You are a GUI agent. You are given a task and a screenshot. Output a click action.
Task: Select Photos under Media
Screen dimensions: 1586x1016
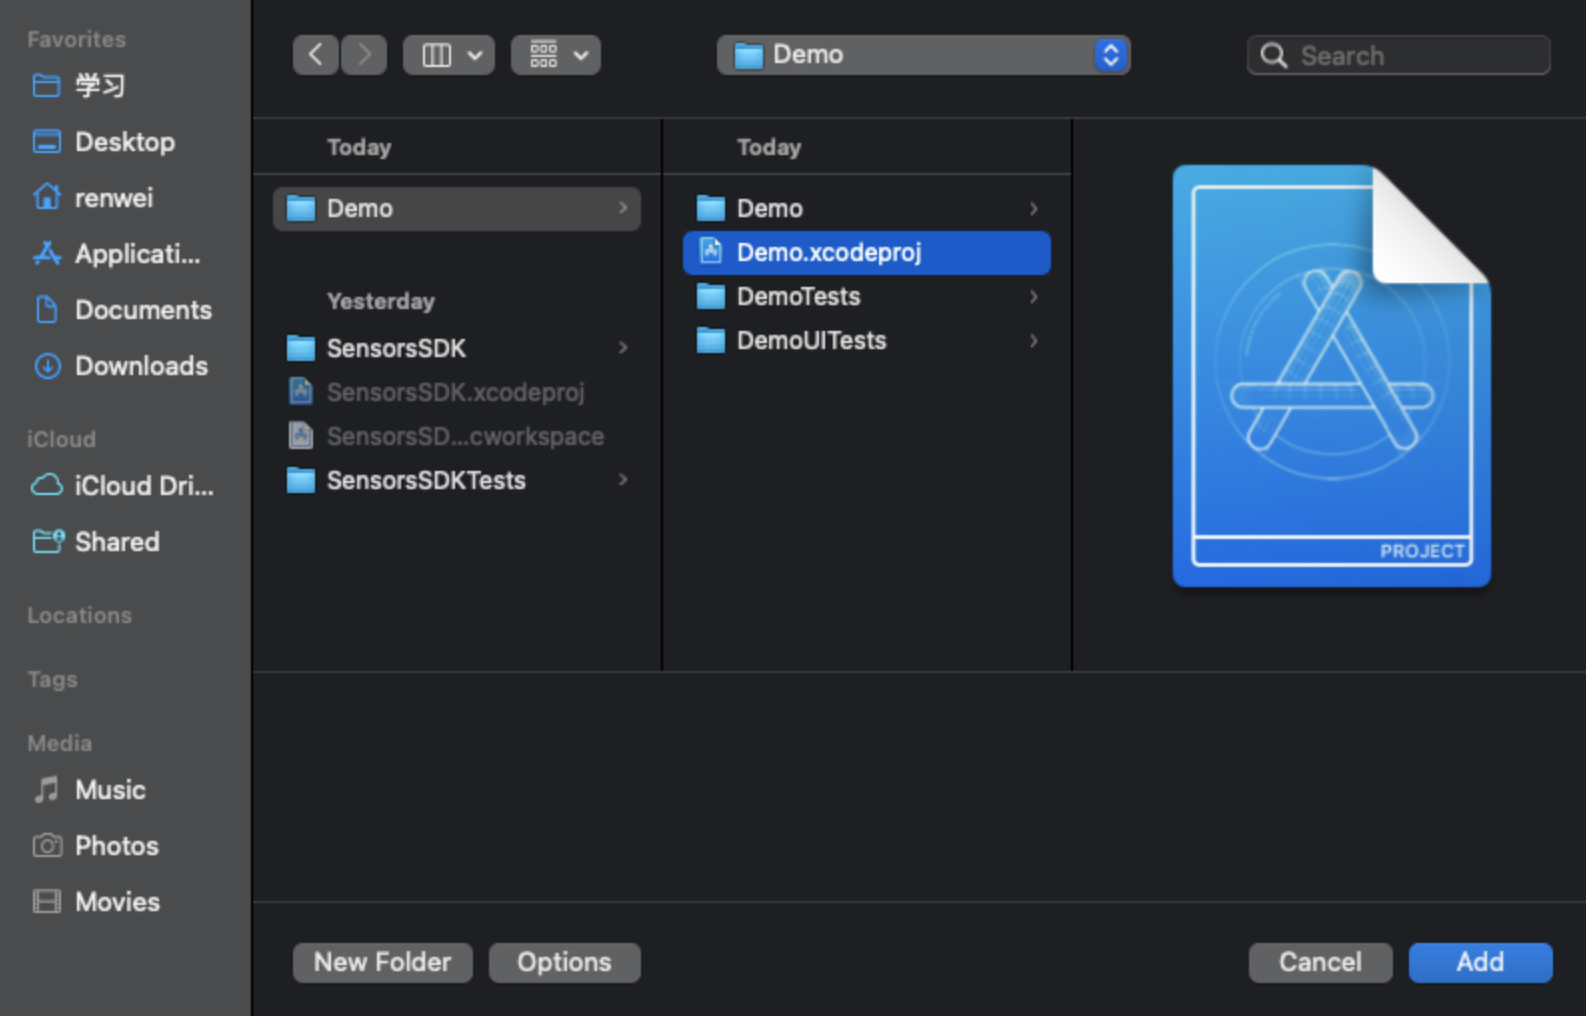tap(116, 846)
